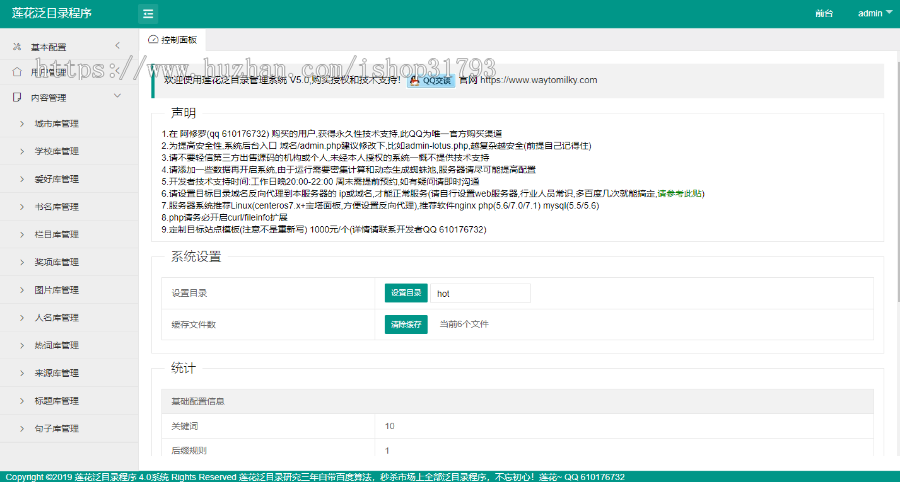Click the 缓存文件数 row label
Image resolution: width=900 pixels, height=482 pixels.
point(194,324)
